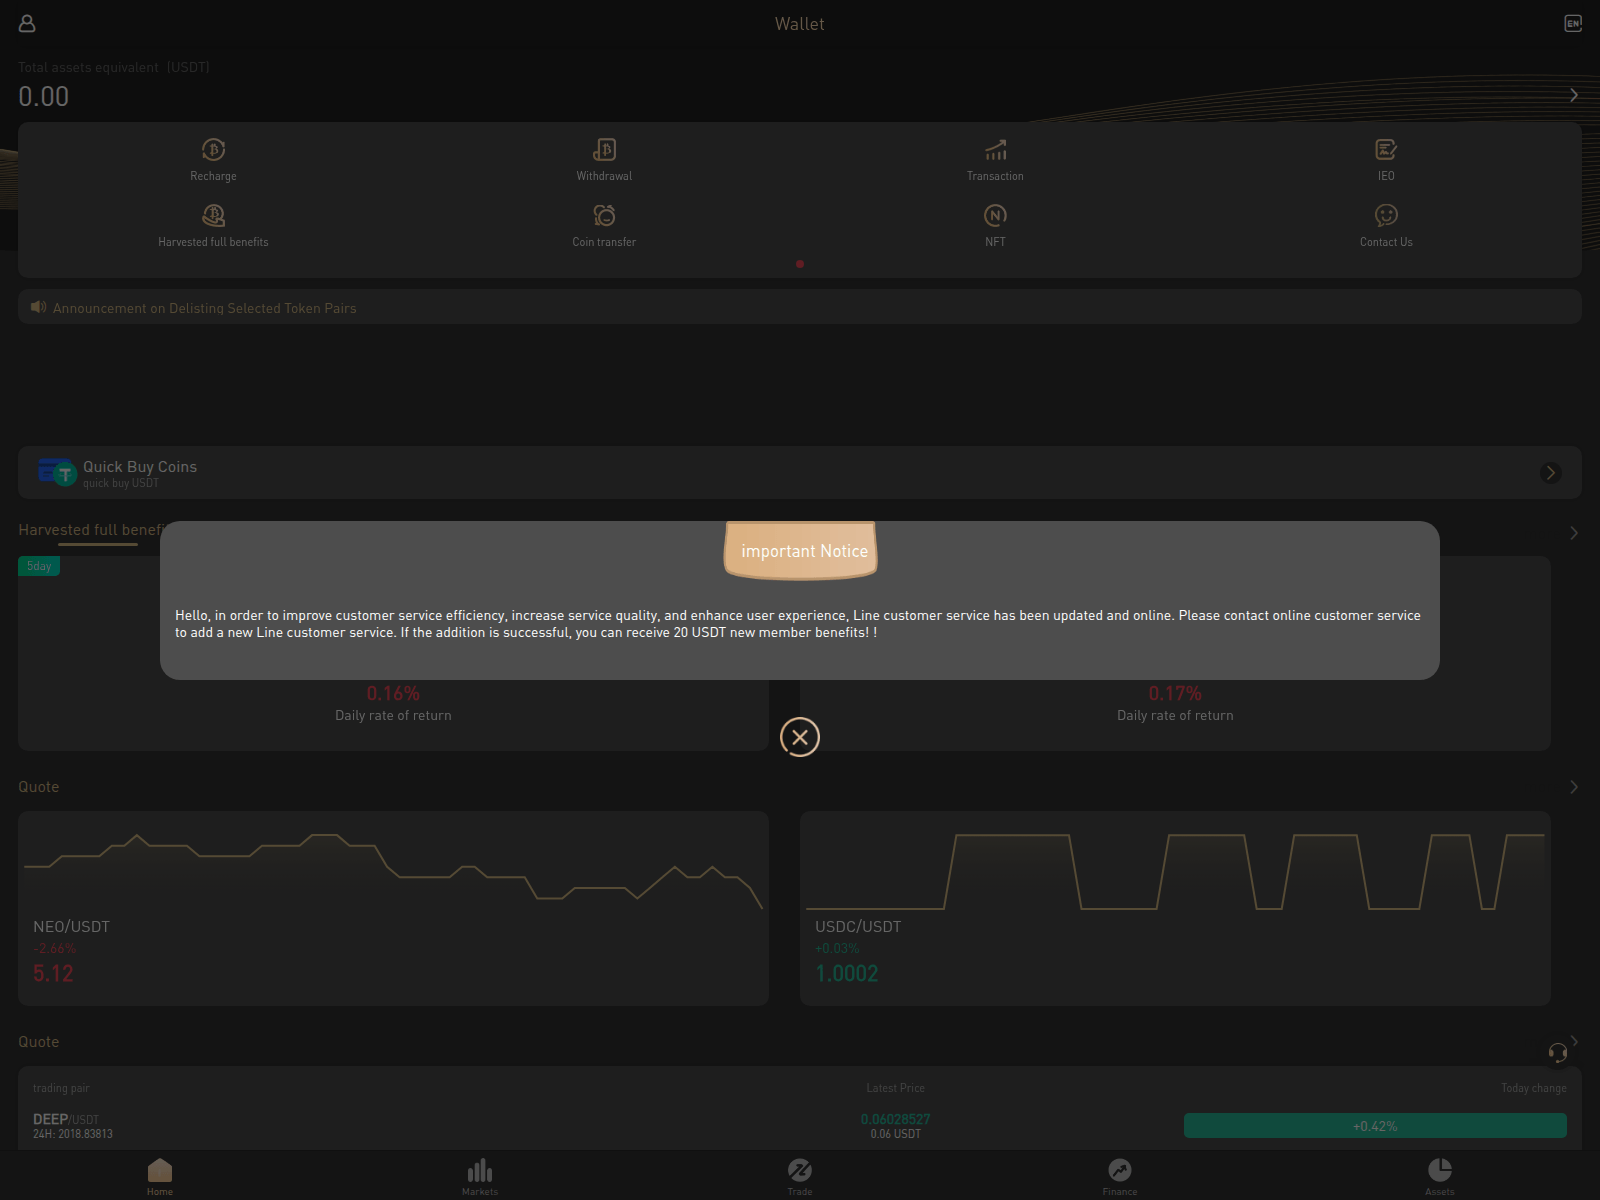Open Harvested full benefits icon
Viewport: 1600px width, 1200px height.
coord(213,215)
